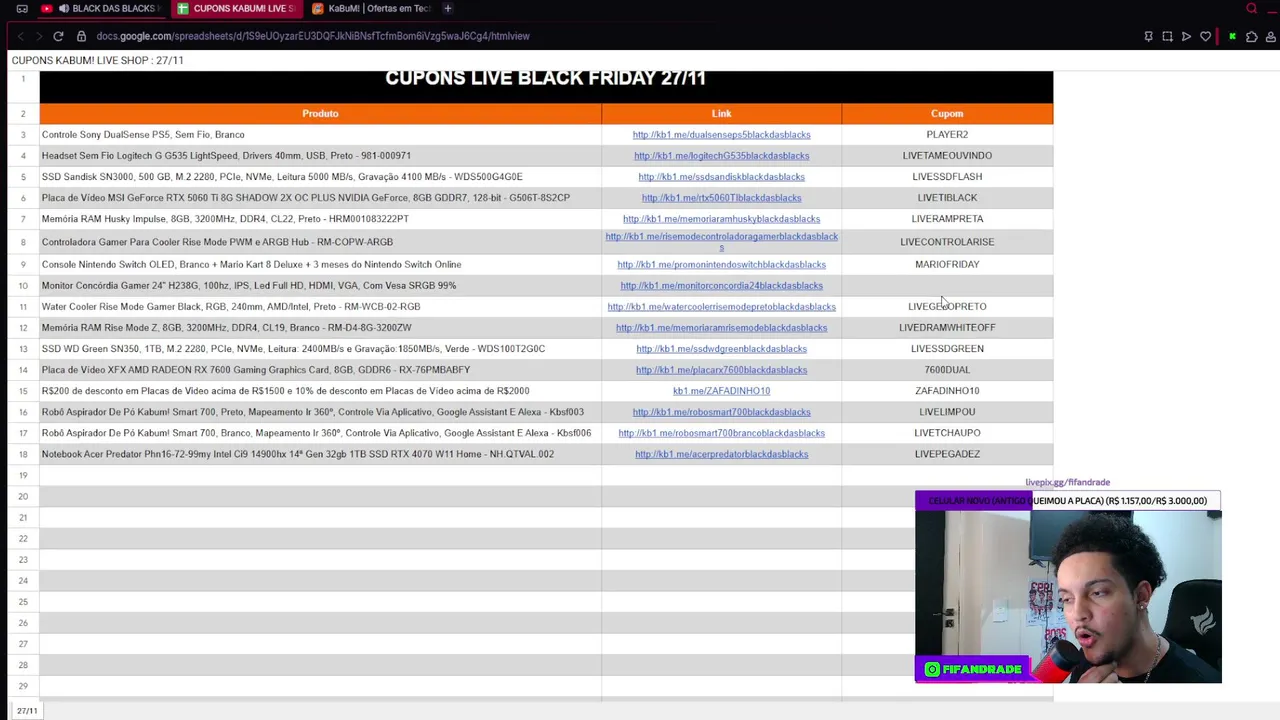Click the LIVESSDGREEN coupon cell

coord(947,349)
